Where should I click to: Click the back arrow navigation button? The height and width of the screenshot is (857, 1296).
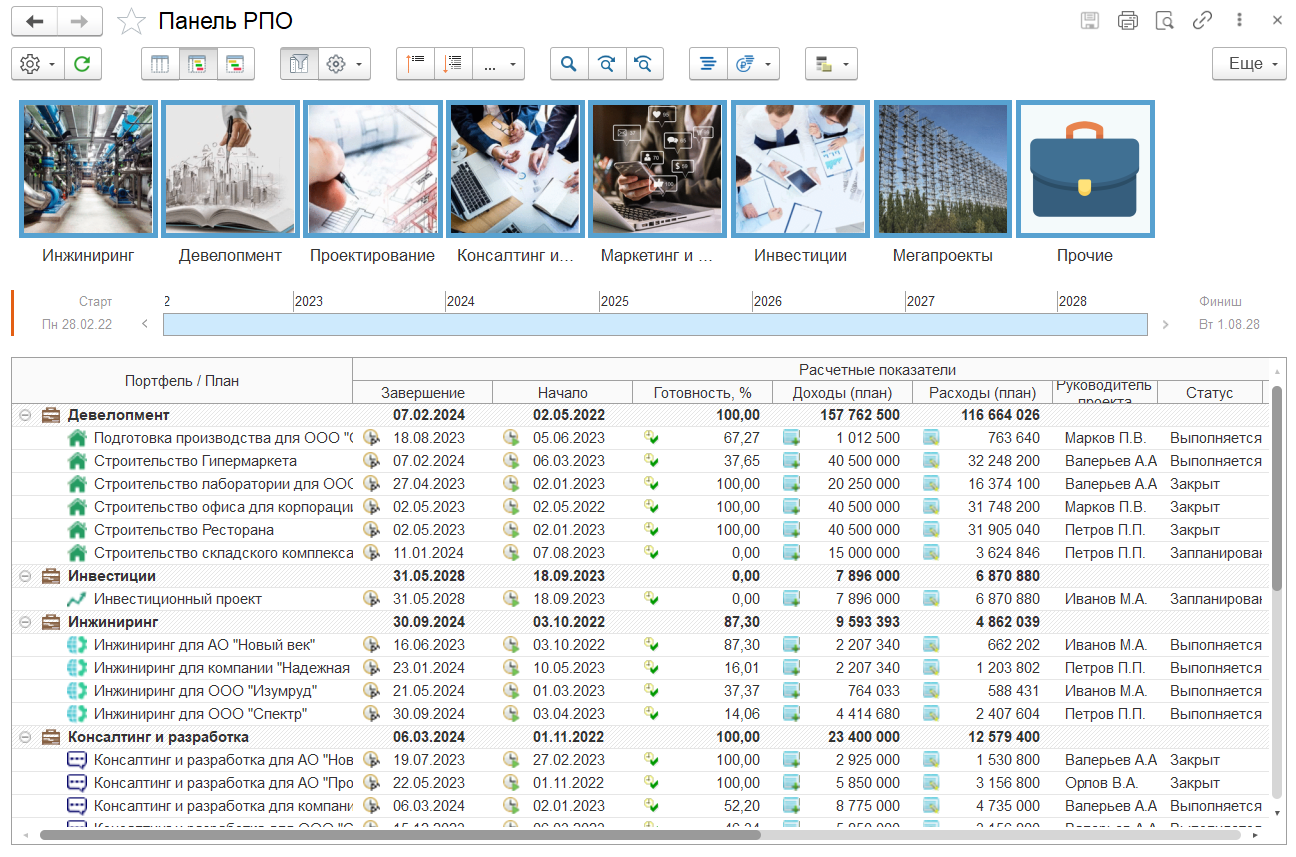tap(35, 21)
